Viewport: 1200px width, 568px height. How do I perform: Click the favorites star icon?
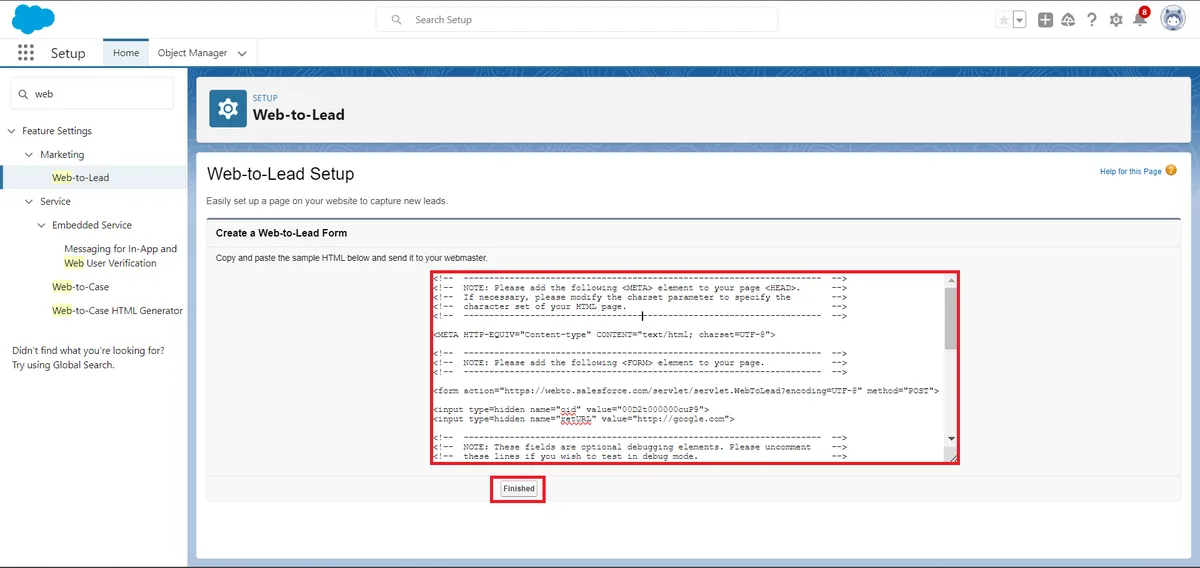(x=1003, y=20)
